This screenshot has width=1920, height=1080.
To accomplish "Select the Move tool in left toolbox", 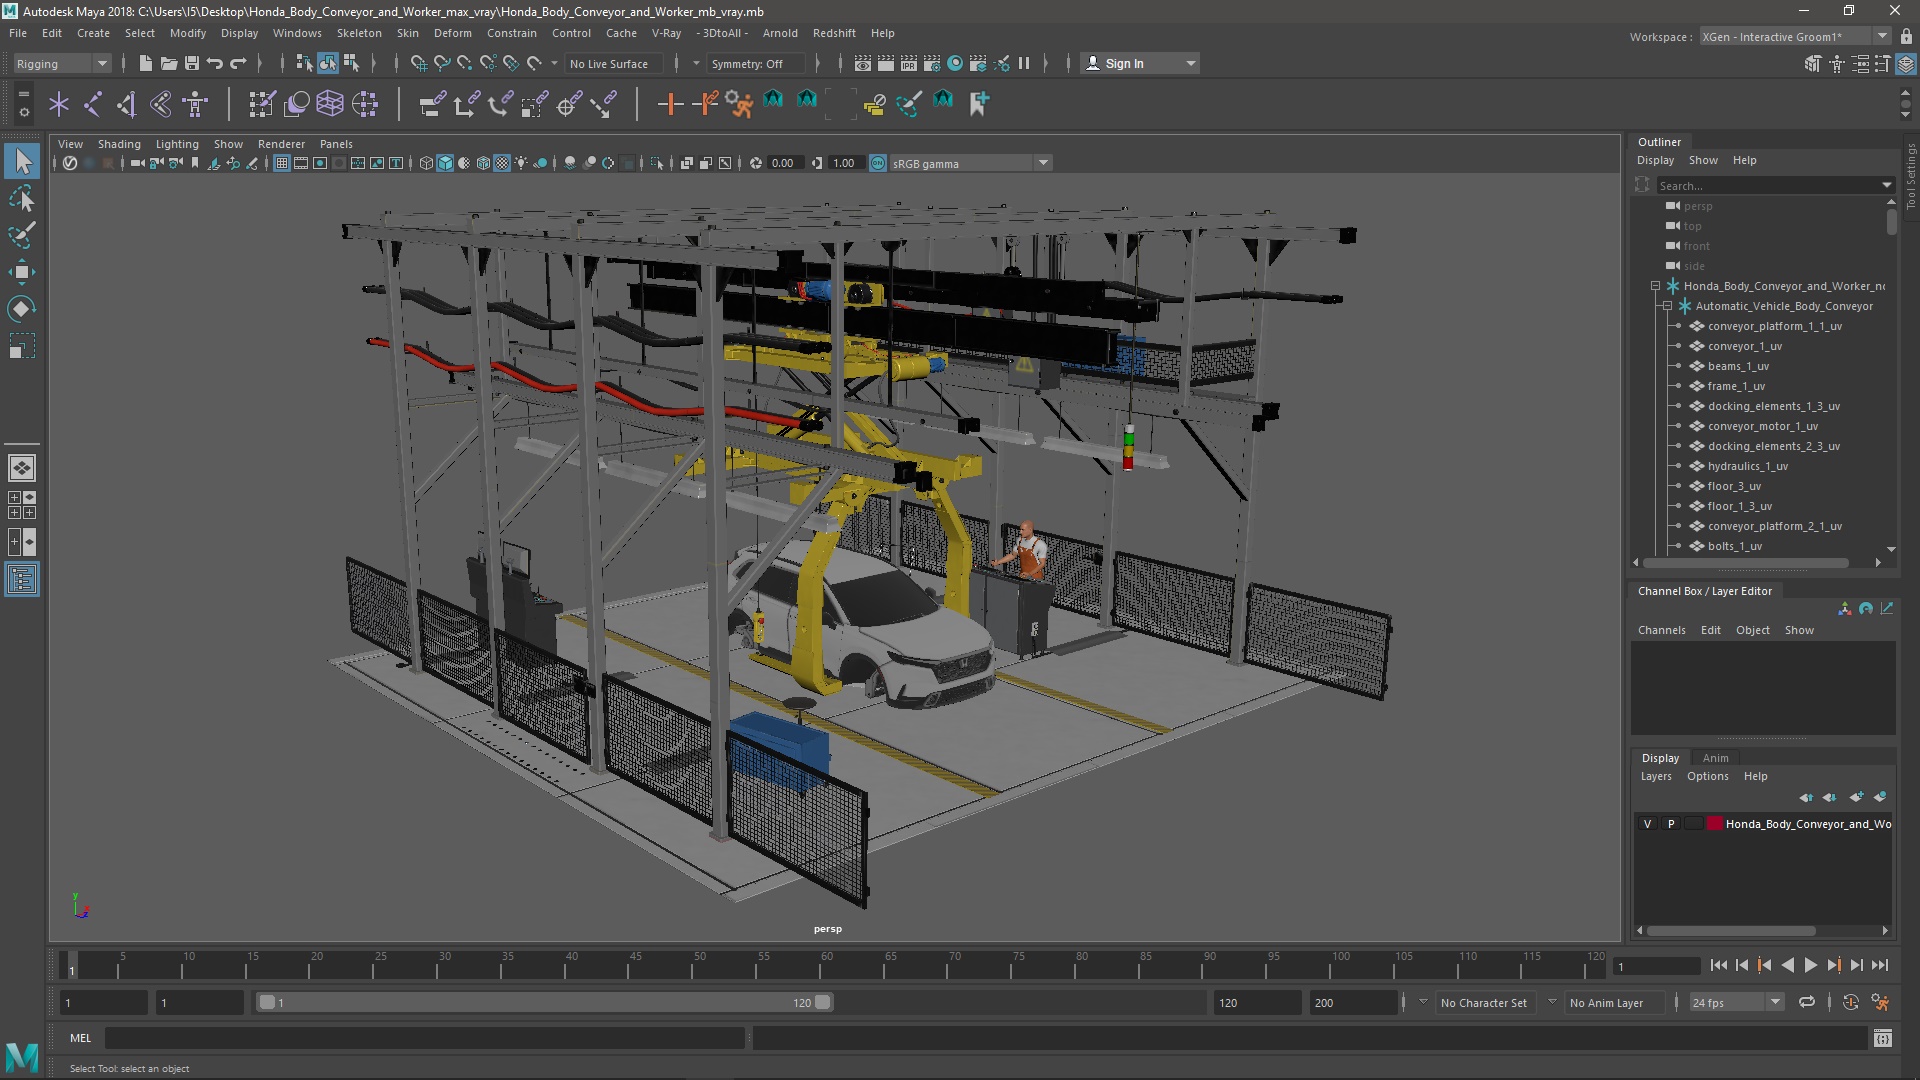I will coord(21,272).
